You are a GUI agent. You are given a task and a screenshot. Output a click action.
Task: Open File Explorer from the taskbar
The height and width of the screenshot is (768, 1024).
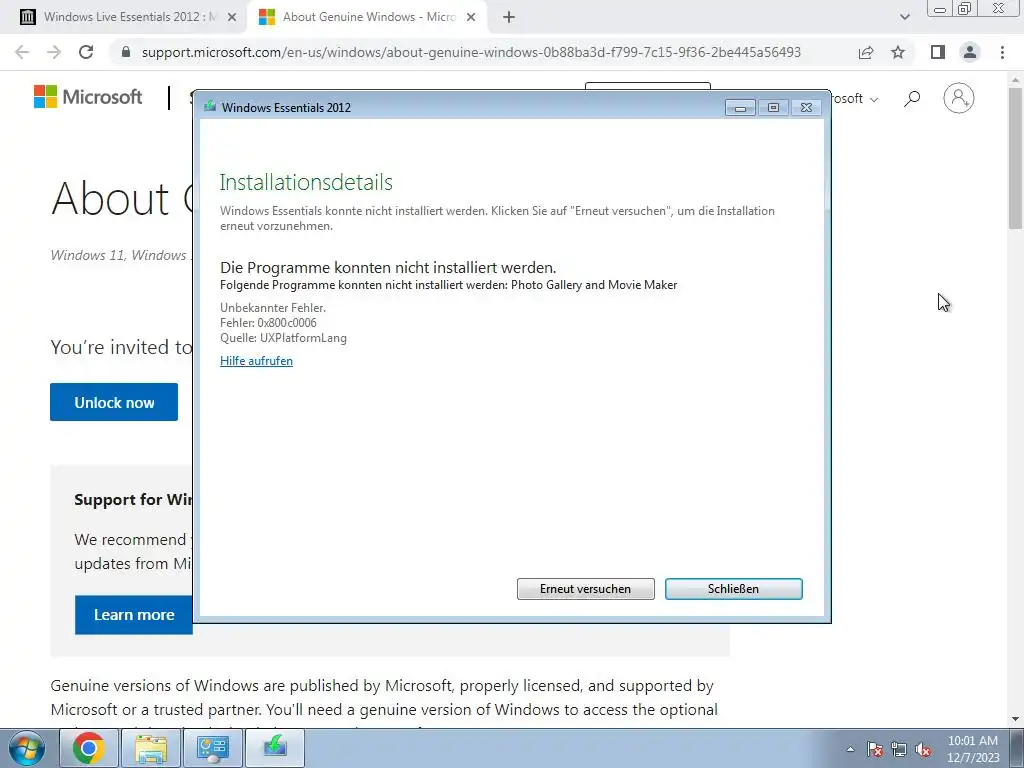pyautogui.click(x=151, y=748)
